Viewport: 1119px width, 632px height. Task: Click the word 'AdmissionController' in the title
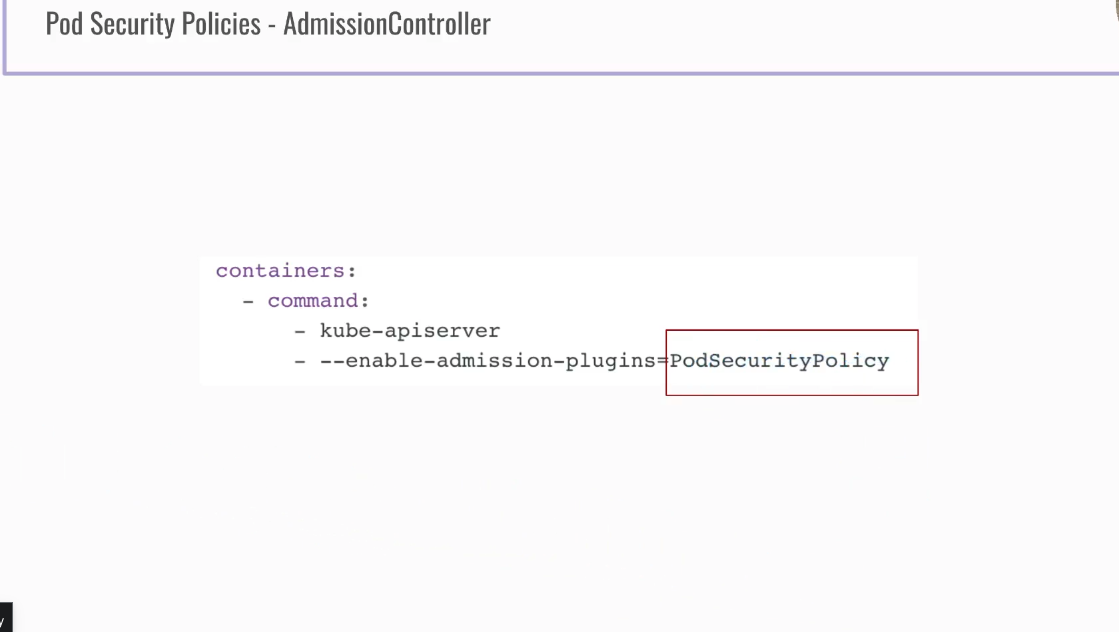click(x=387, y=24)
